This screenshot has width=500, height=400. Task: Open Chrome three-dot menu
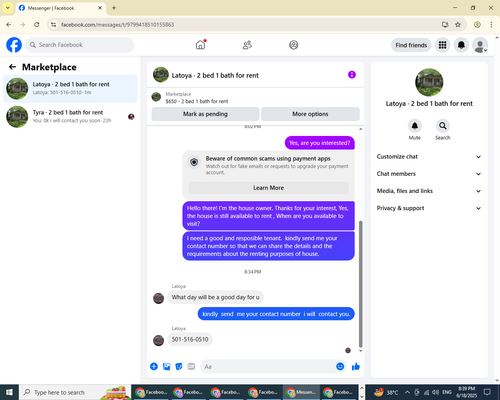(x=491, y=25)
